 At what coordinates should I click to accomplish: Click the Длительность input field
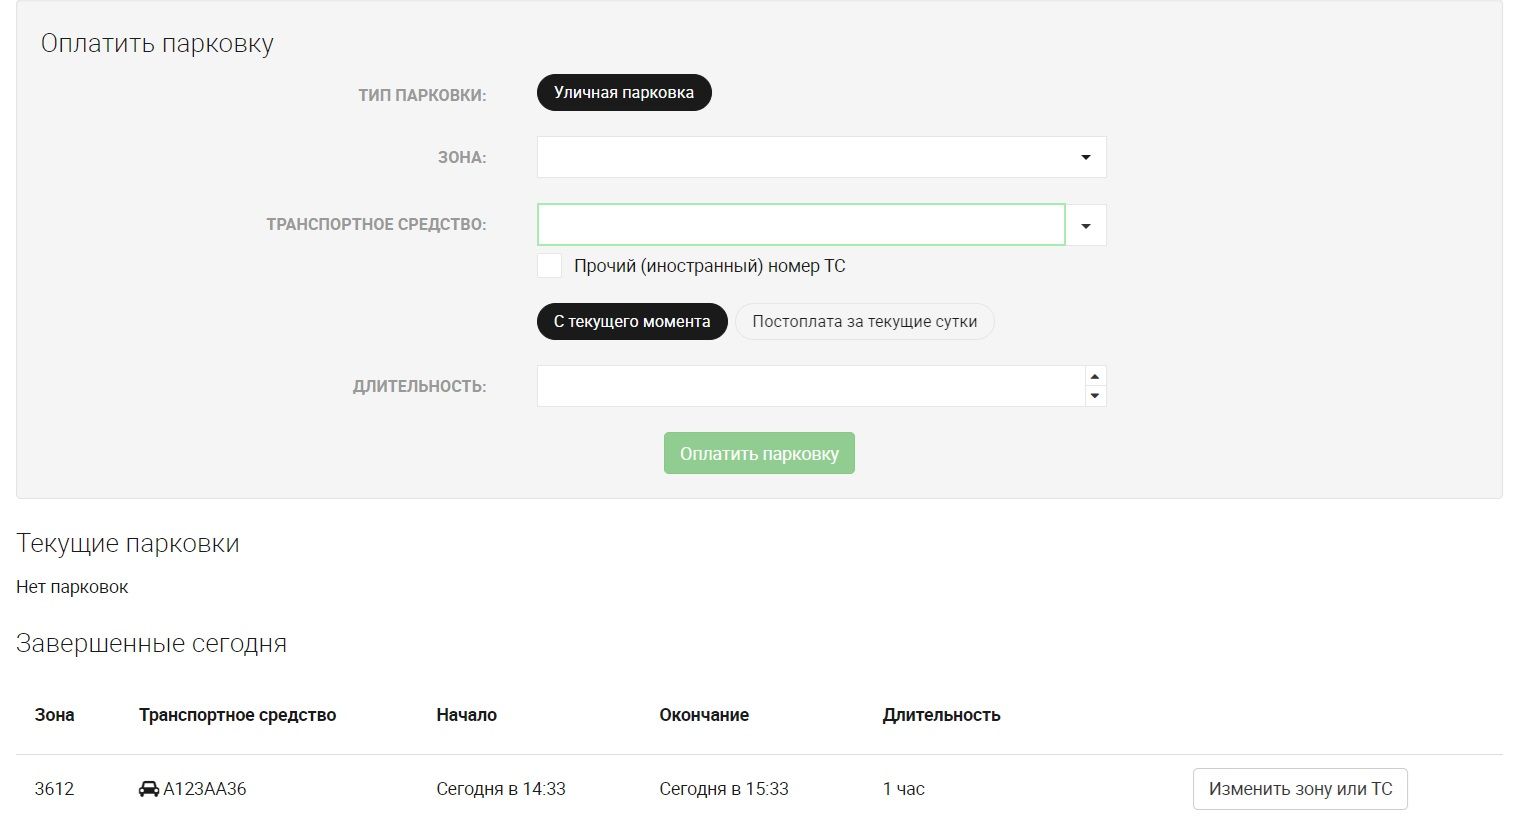(811, 386)
